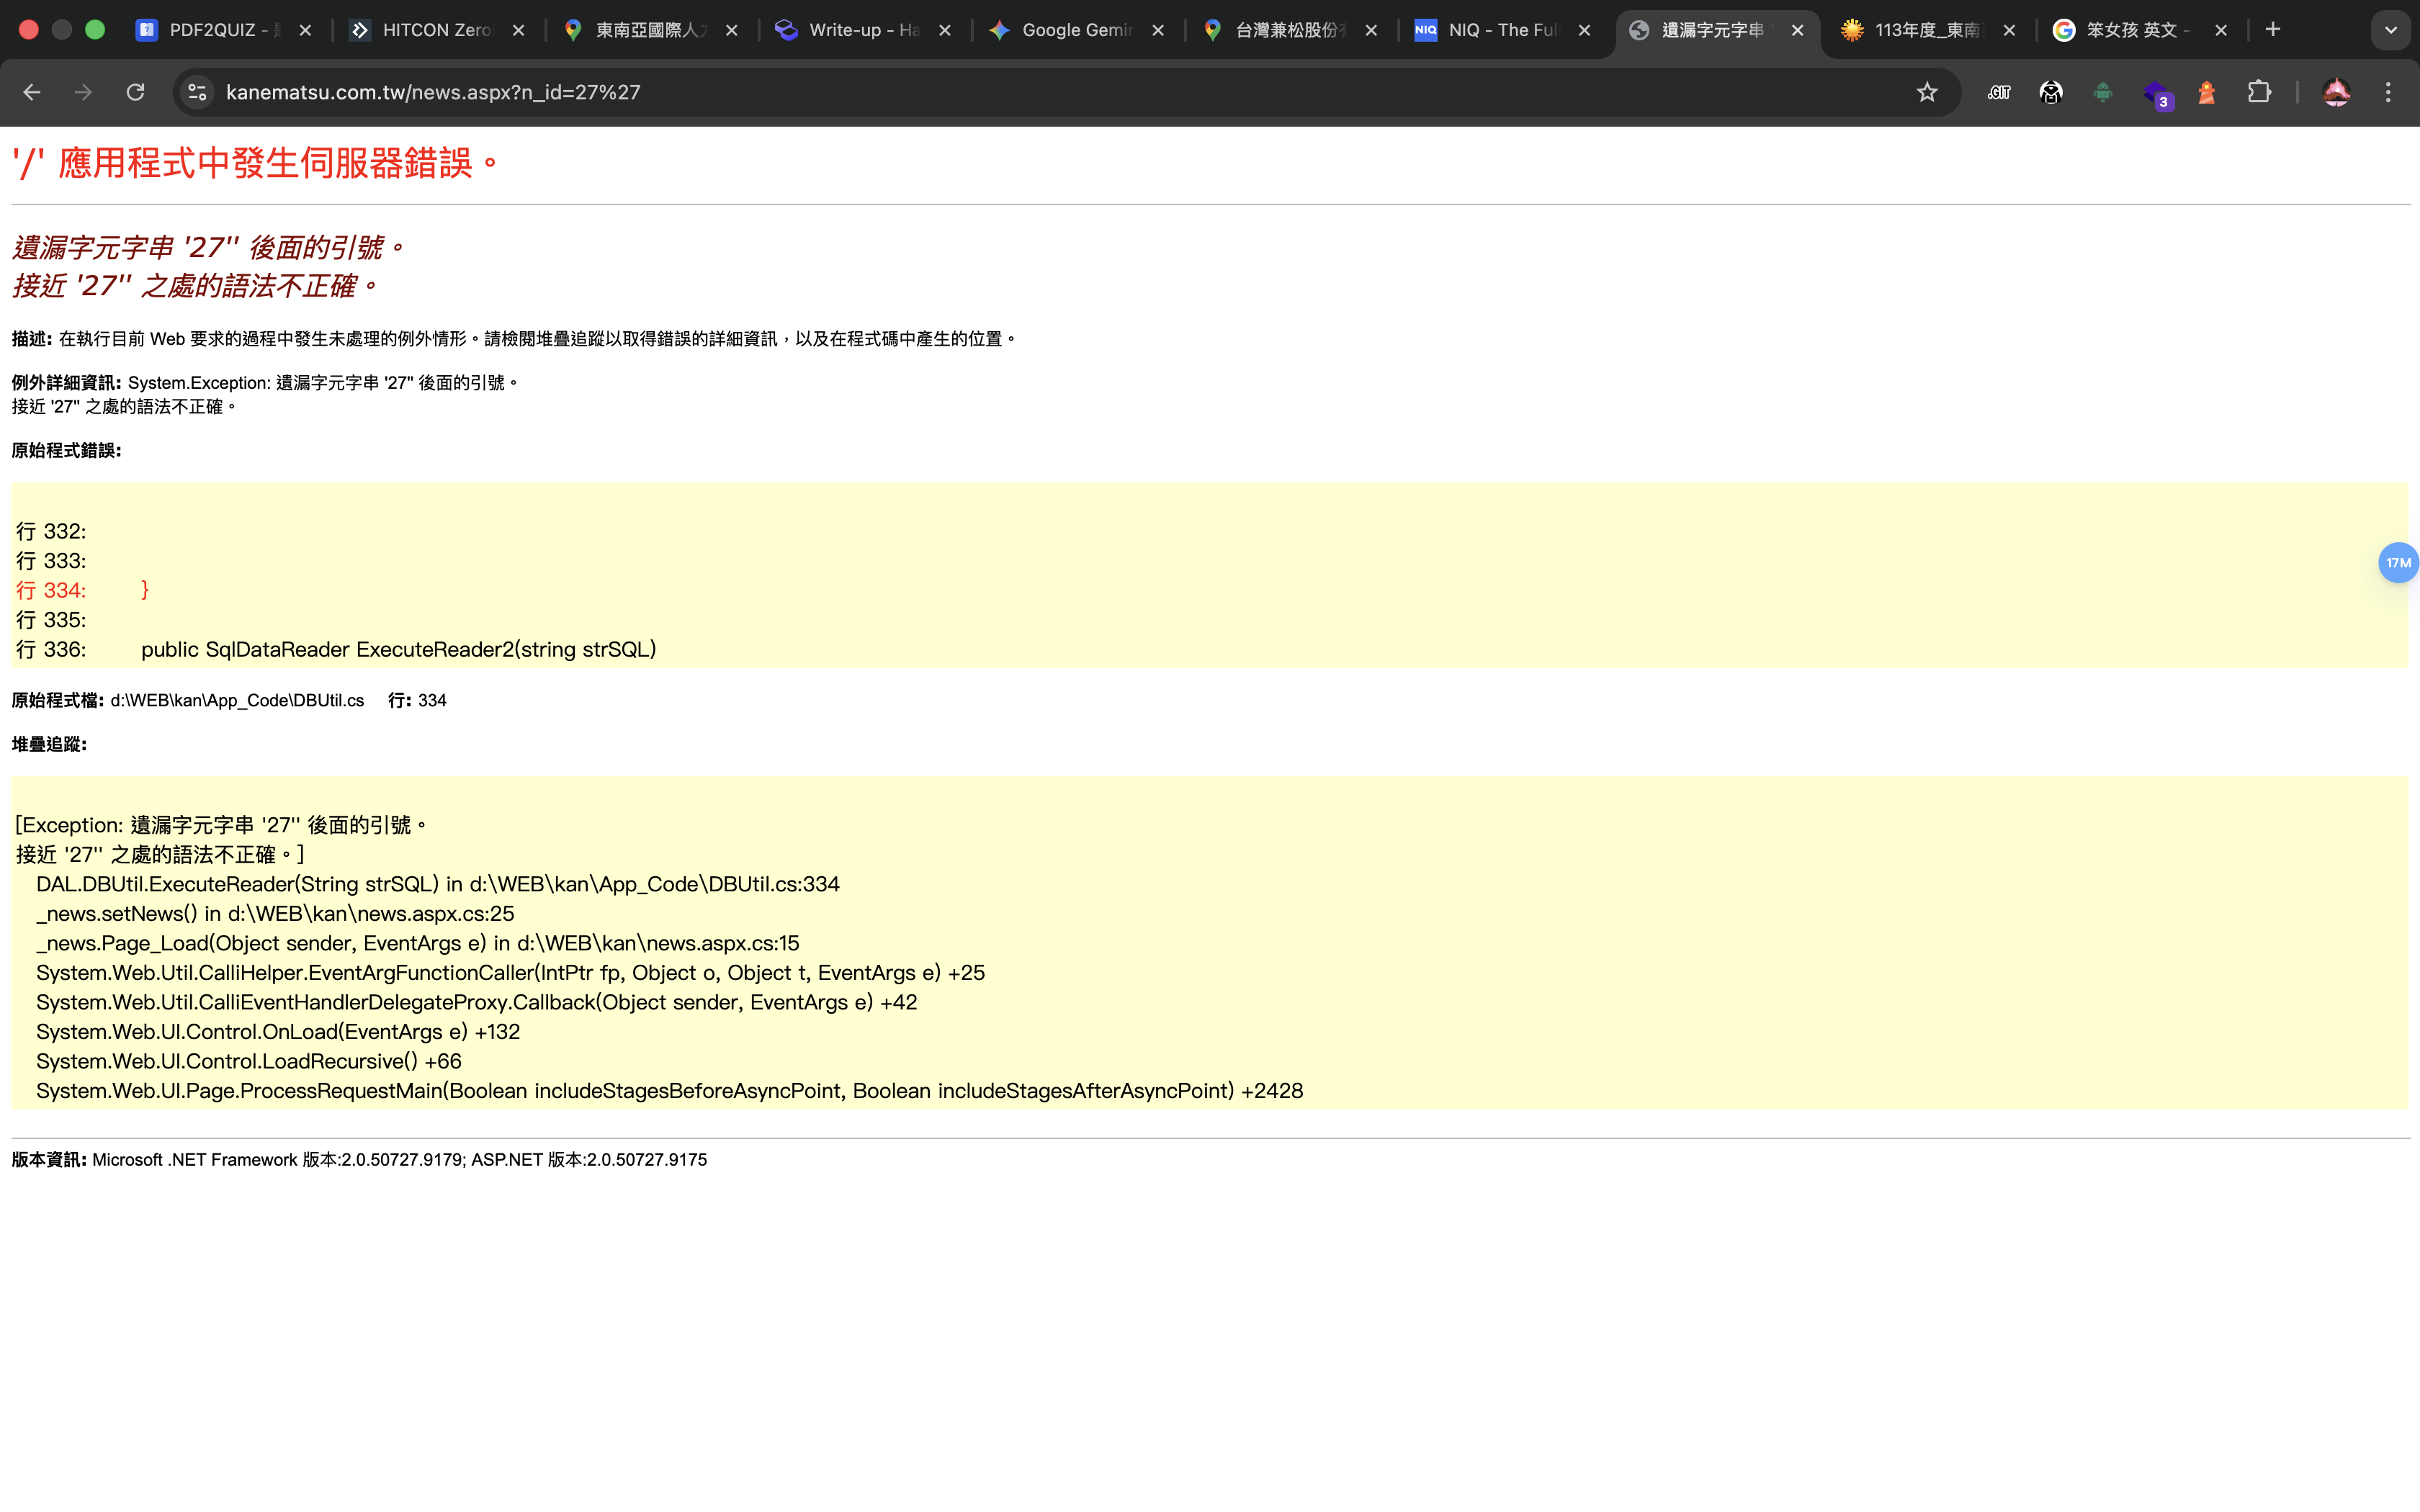
Task: Click the System.Web.UI.Control.LoadRecursive() line
Action: (x=249, y=1061)
